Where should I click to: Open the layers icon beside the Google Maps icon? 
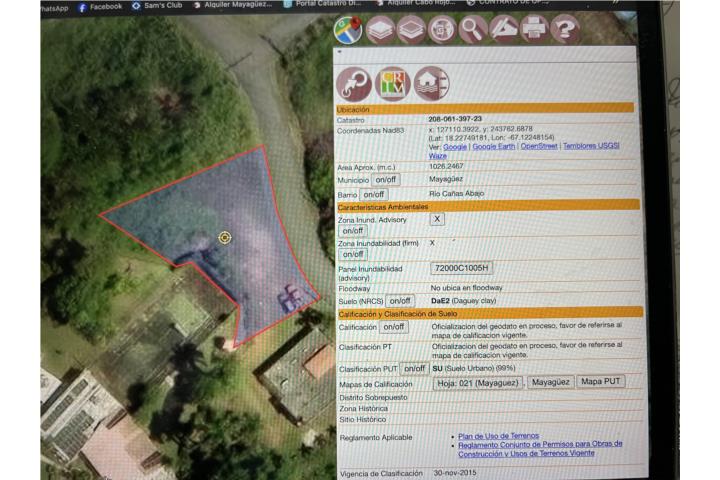point(380,30)
